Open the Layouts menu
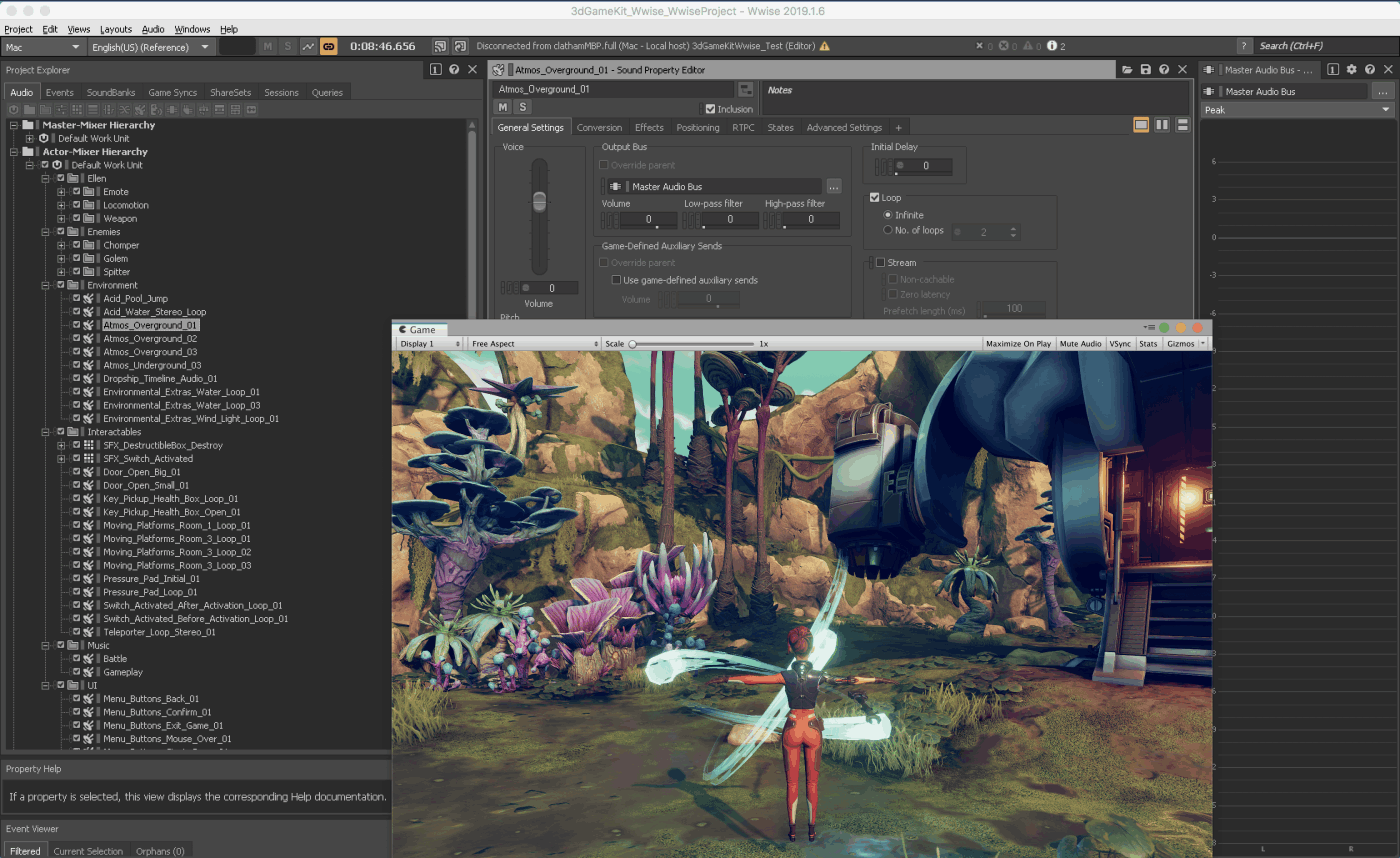This screenshot has width=1400, height=858. 116,29
